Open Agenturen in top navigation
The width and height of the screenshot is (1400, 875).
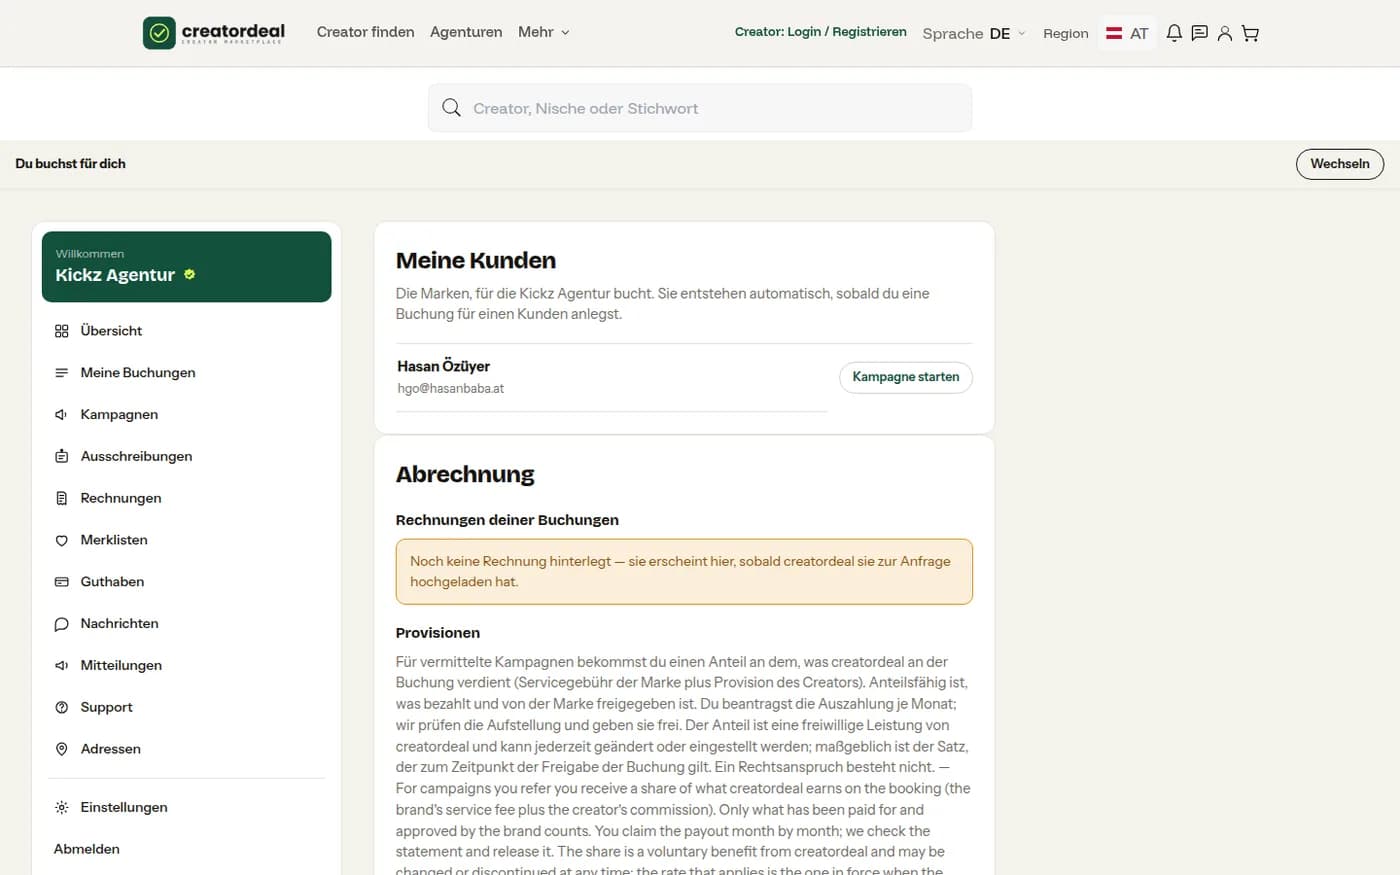tap(466, 32)
